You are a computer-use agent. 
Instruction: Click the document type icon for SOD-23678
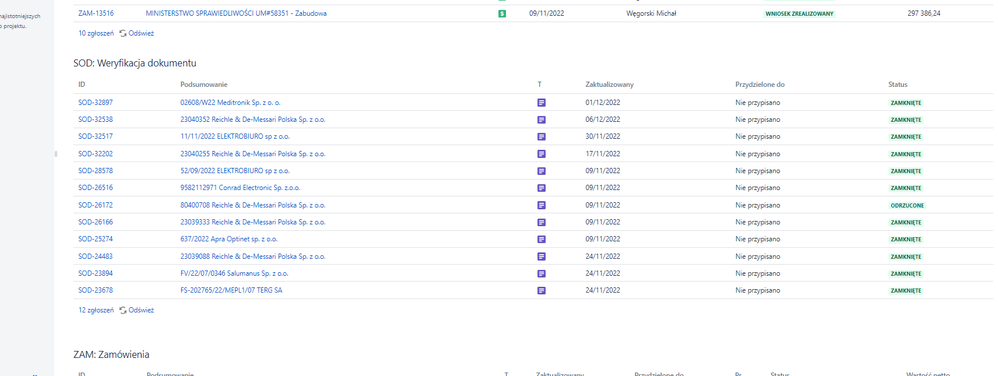[542, 291]
